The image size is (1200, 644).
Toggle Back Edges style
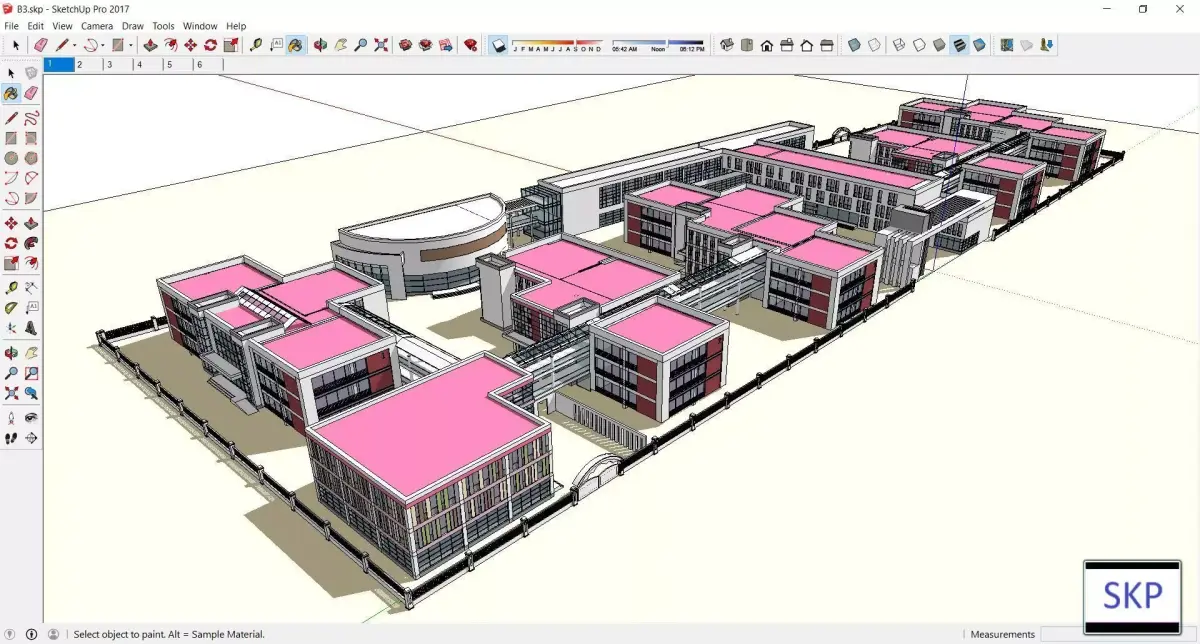[874, 45]
